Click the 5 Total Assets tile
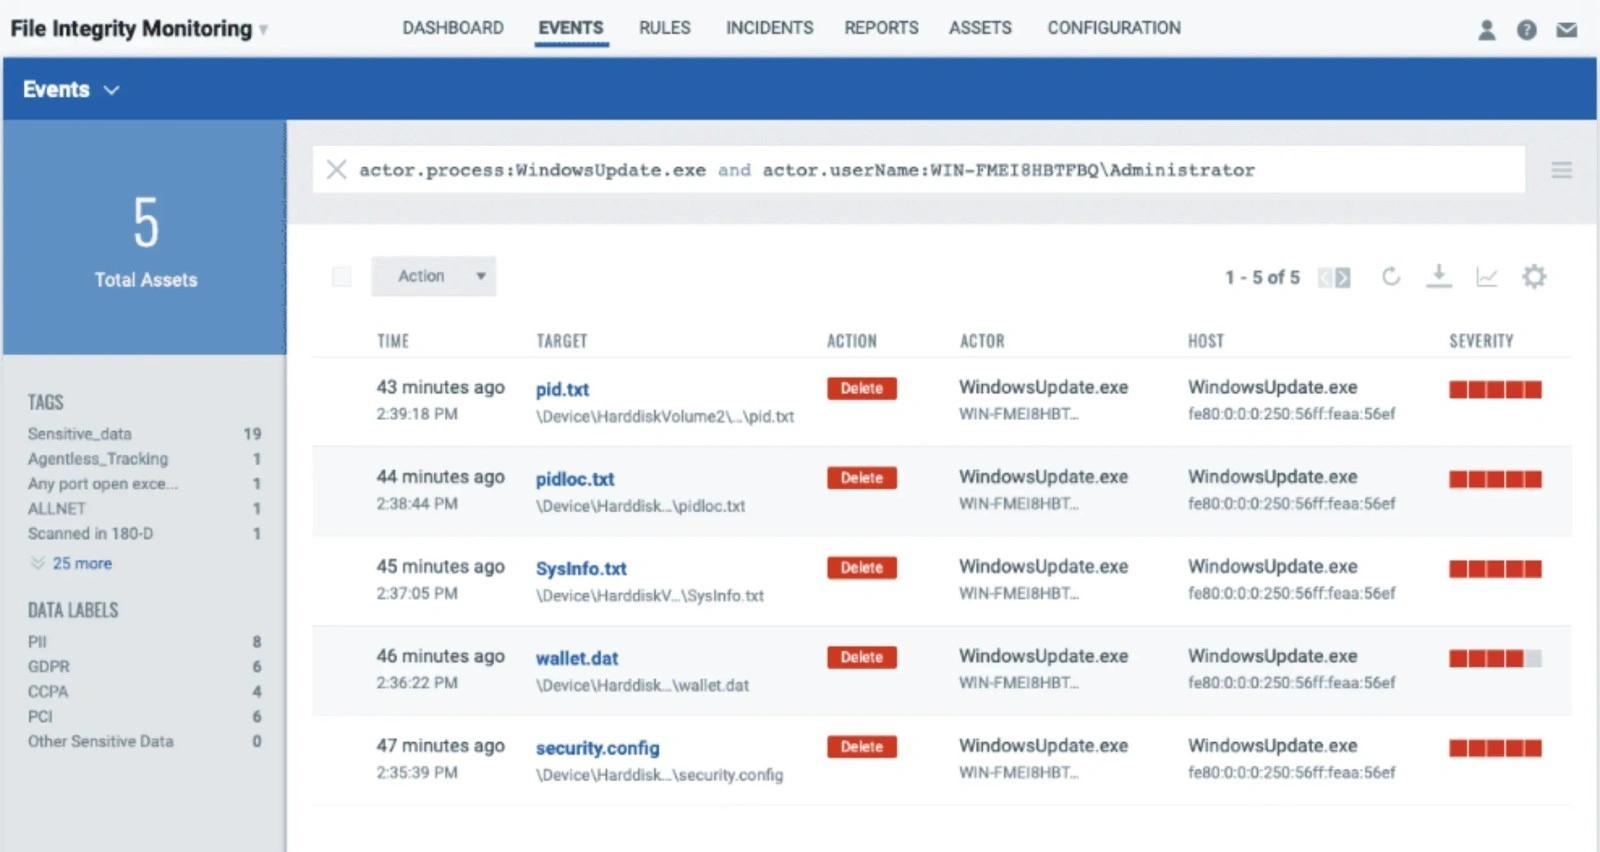Viewport: 1600px width, 852px height. click(145, 238)
